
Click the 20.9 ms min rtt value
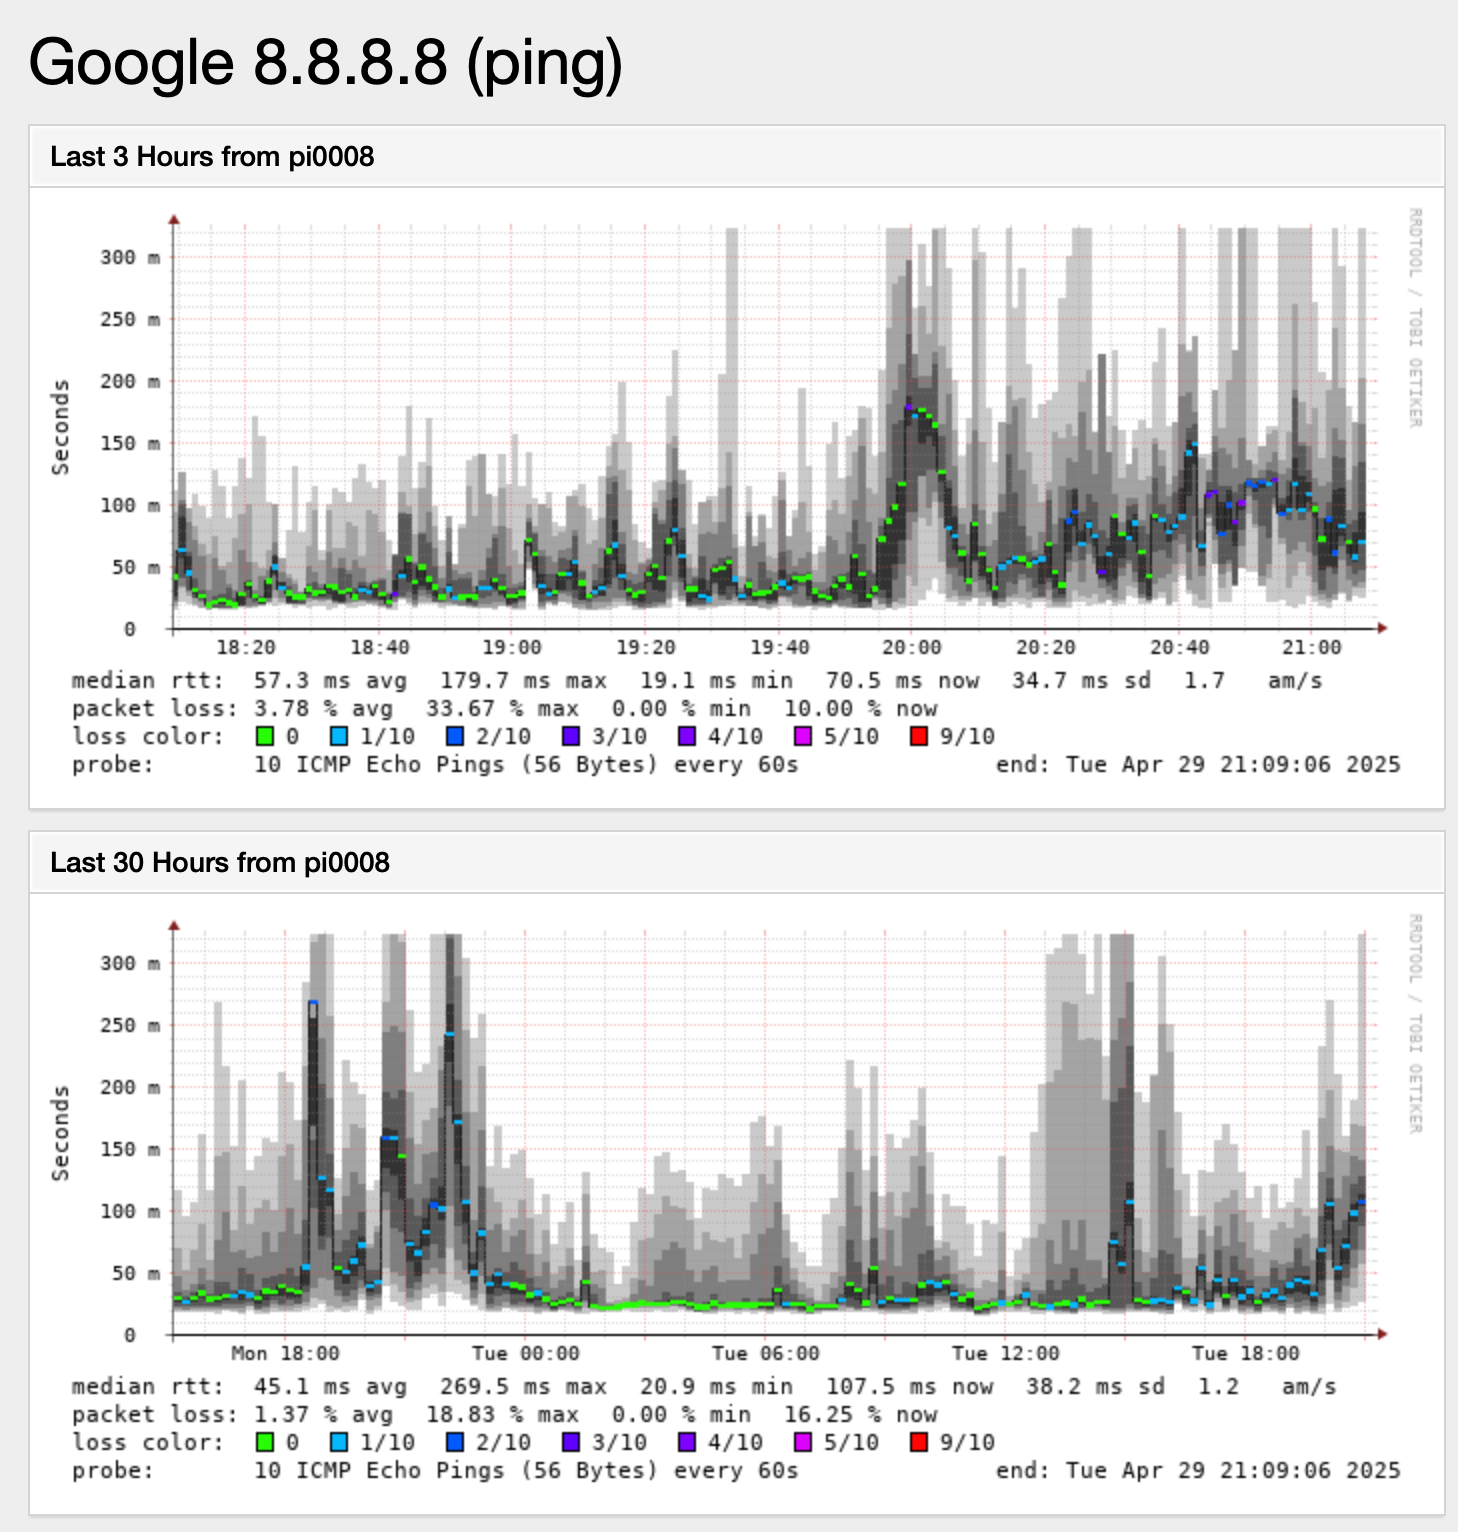coord(716,1387)
